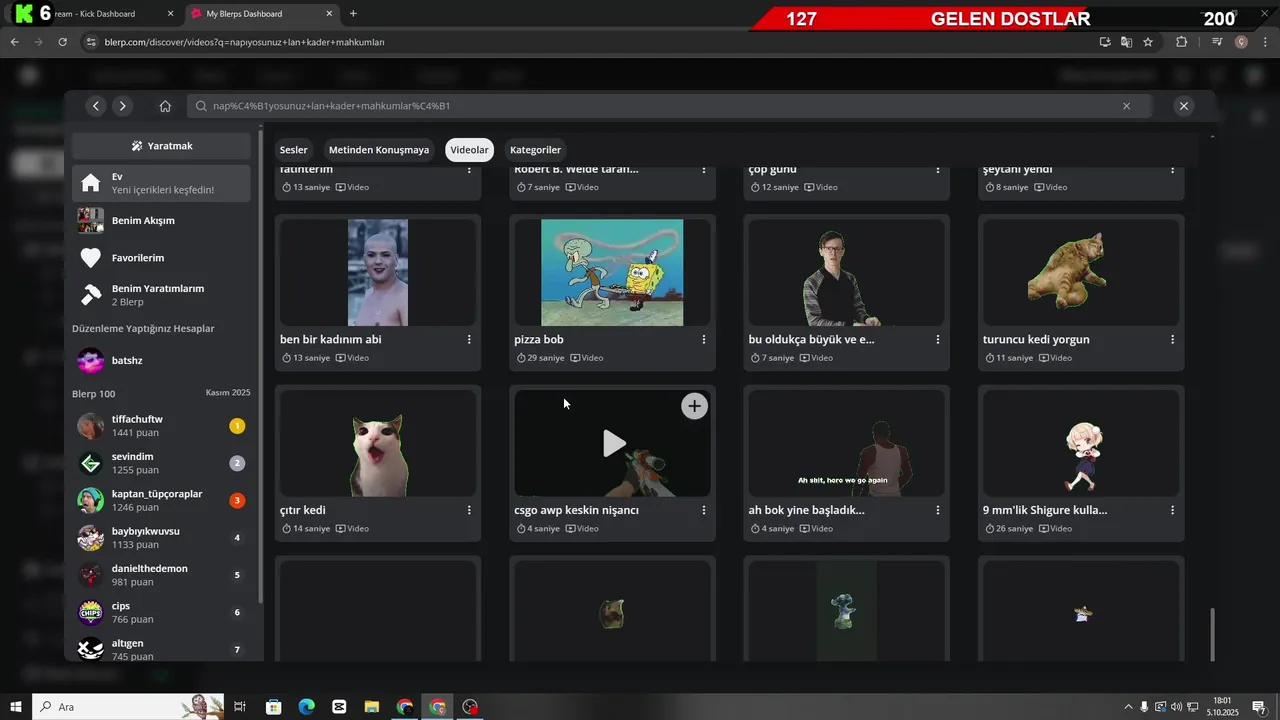Viewport: 1280px width, 720px height.
Task: Select the batshz account
Action: [x=161, y=360]
